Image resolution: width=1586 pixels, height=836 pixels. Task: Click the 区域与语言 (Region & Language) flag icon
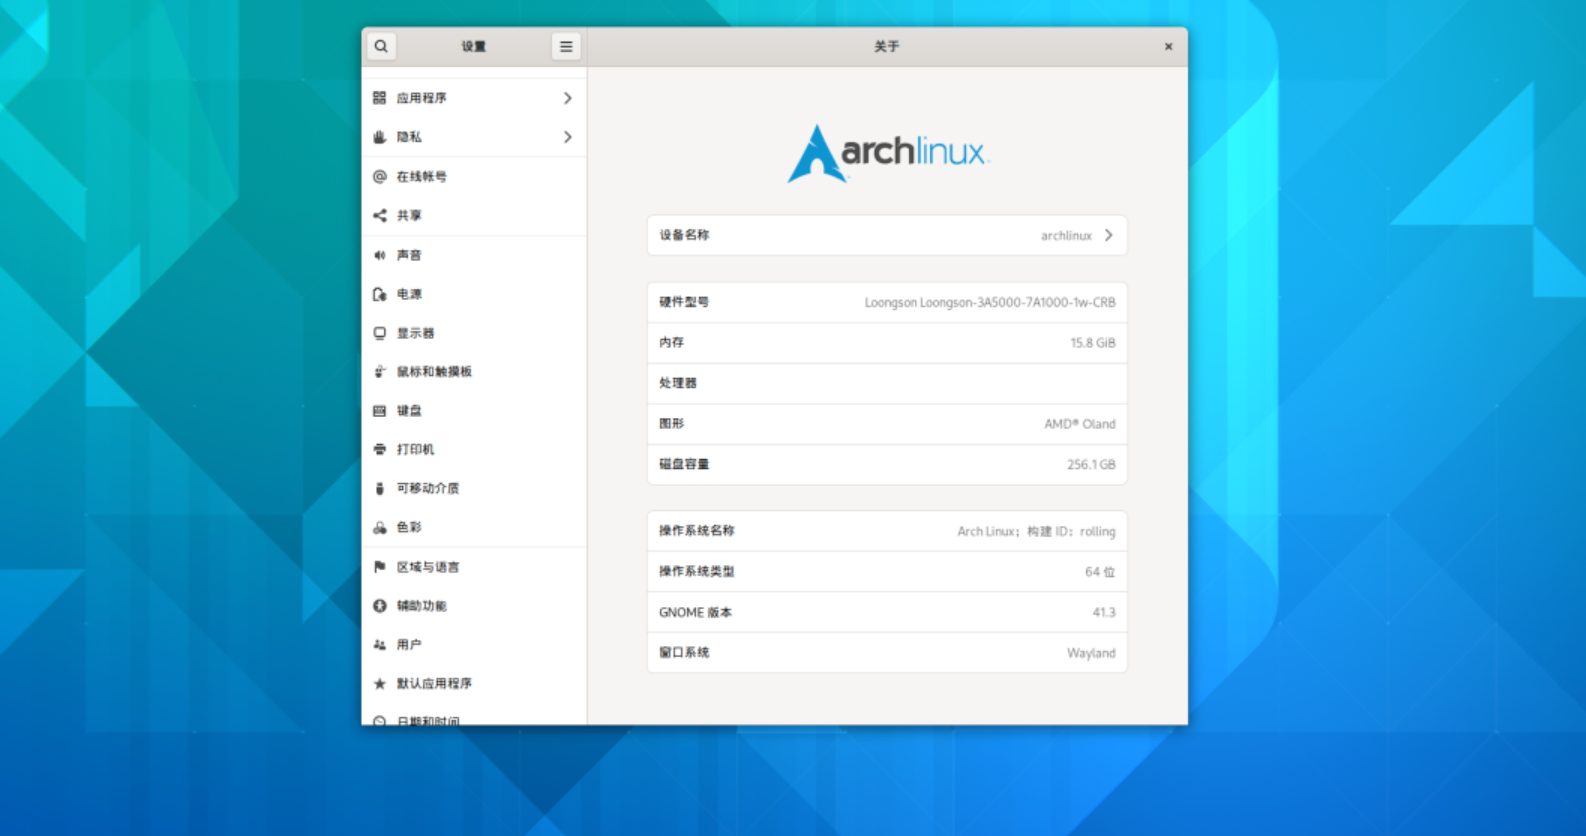pyautogui.click(x=380, y=567)
